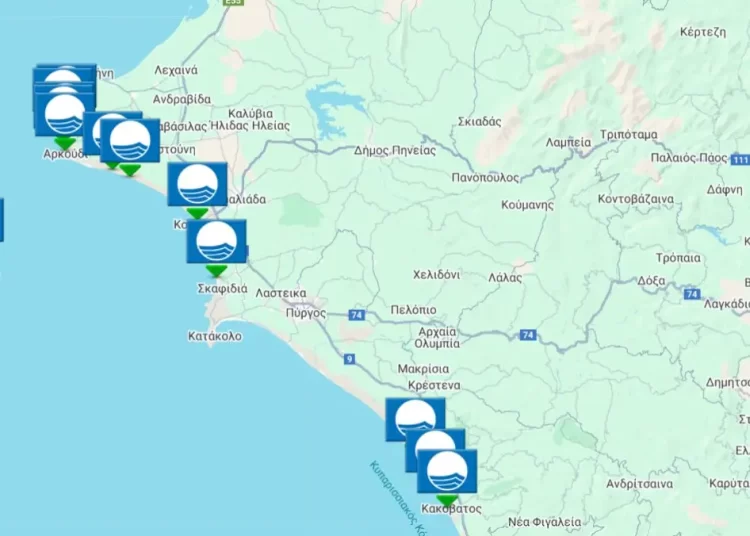The height and width of the screenshot is (536, 750).
Task: Click the Δόξα village label
Action: 651,281
